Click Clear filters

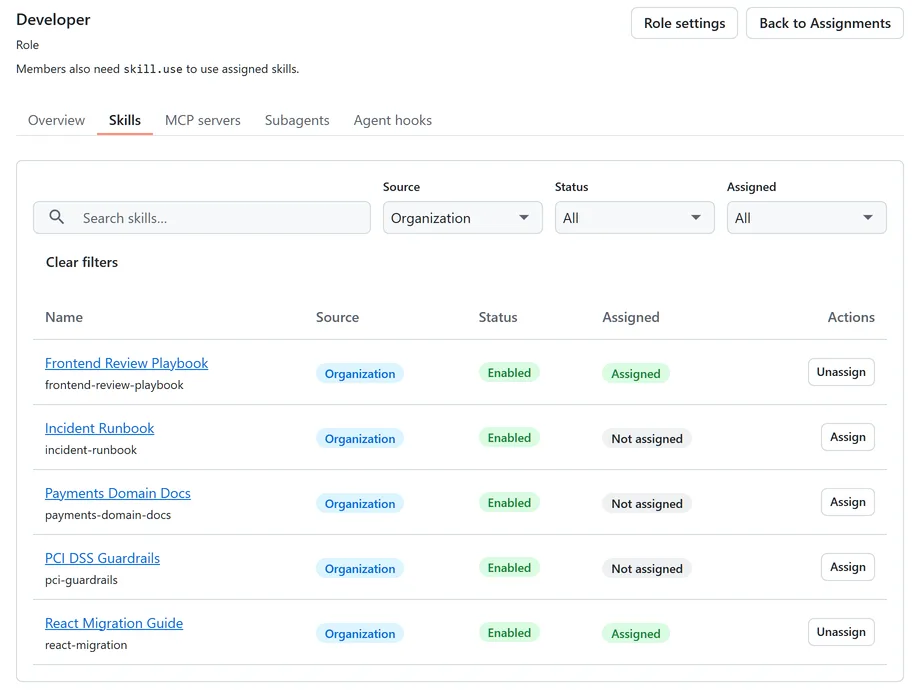82,262
